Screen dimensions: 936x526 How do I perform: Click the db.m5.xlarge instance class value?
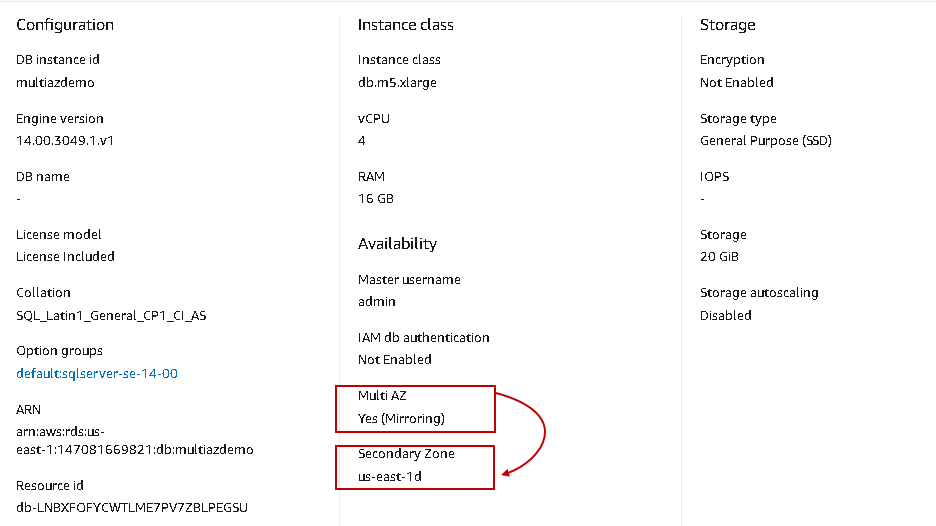[397, 82]
